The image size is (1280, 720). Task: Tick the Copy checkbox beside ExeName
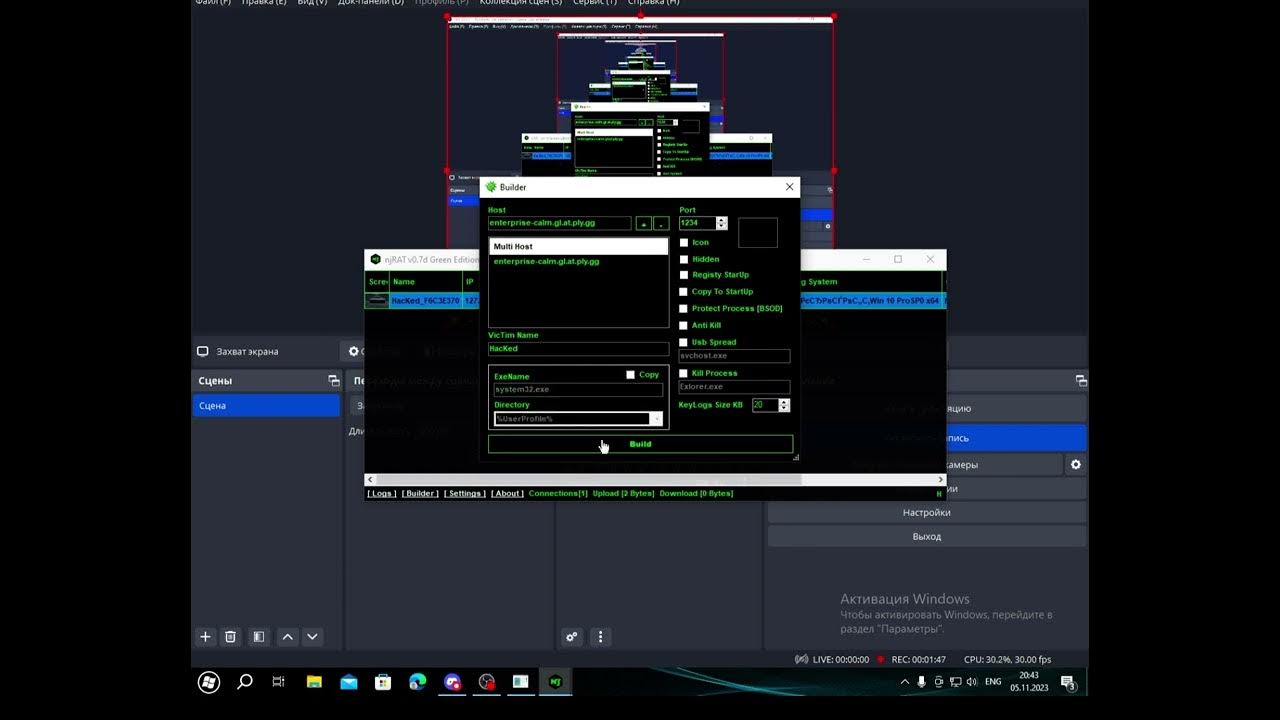click(630, 375)
